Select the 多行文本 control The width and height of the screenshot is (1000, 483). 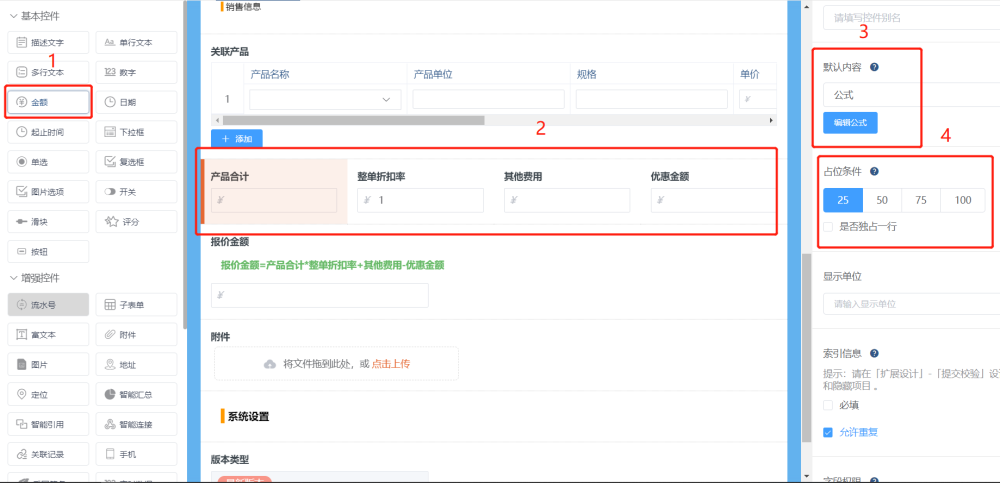[48, 73]
